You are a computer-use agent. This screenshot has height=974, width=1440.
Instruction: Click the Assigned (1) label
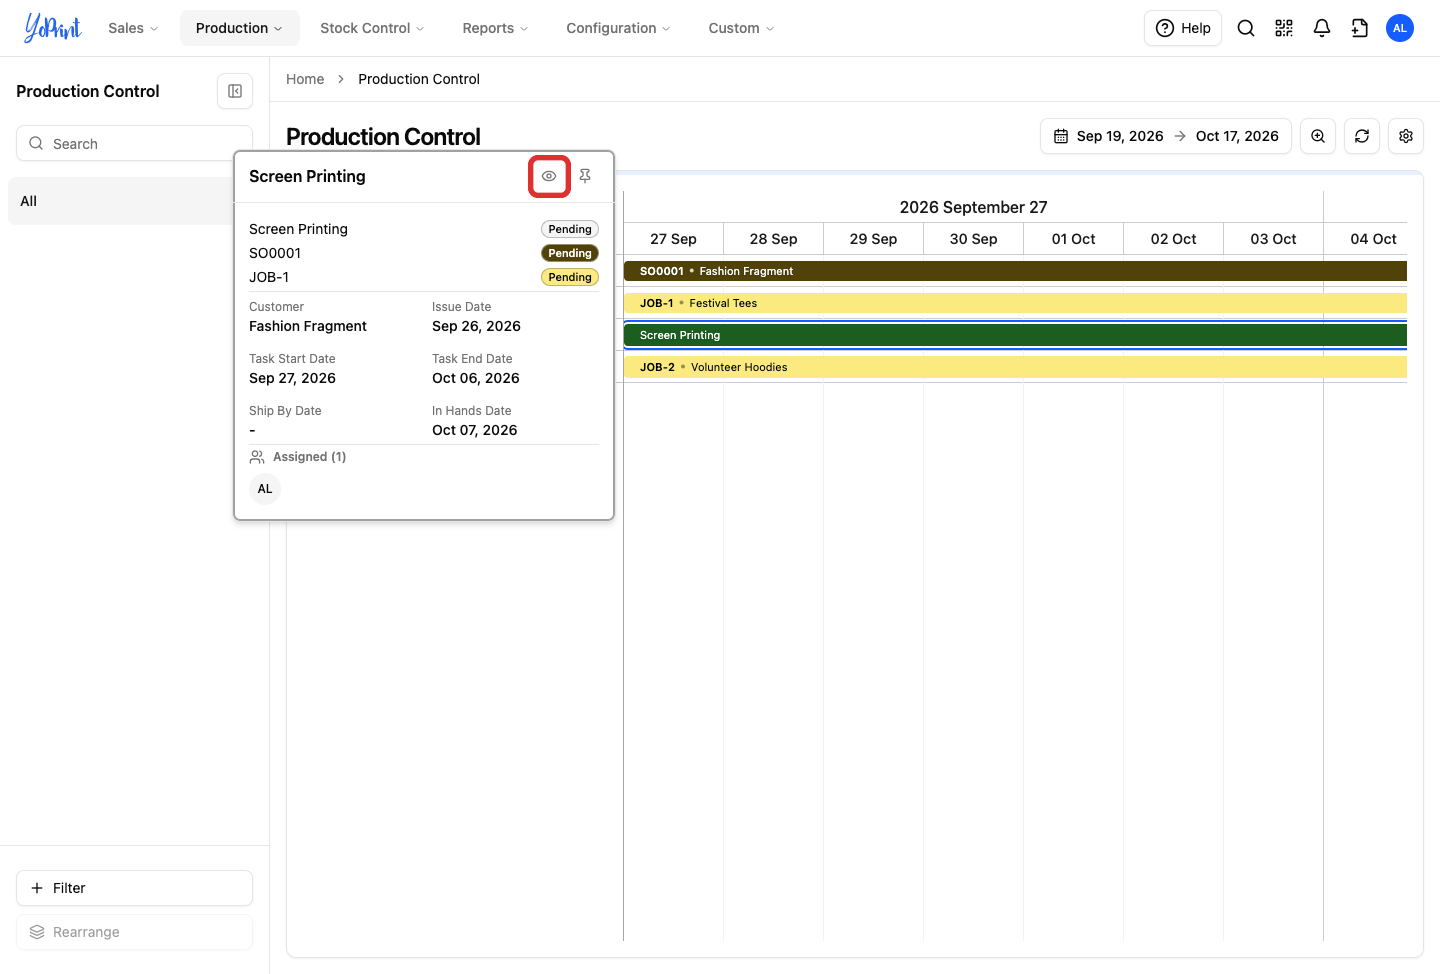309,457
